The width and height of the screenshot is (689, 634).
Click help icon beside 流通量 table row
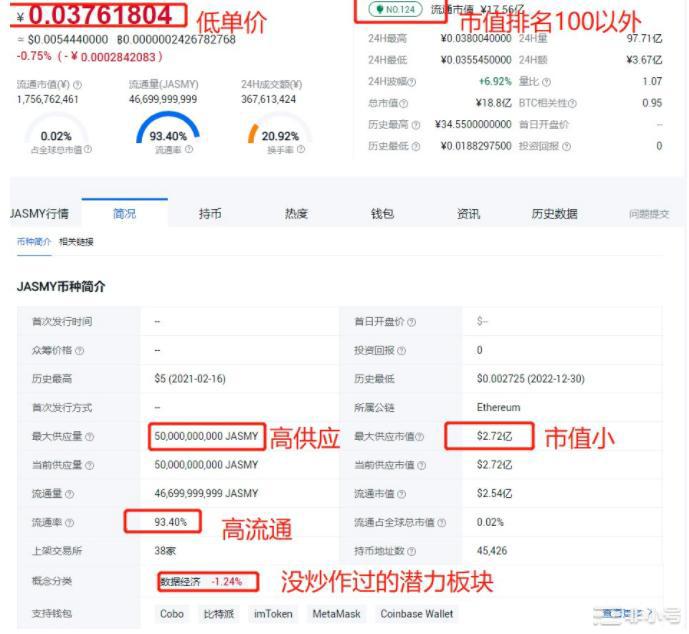click(69, 494)
